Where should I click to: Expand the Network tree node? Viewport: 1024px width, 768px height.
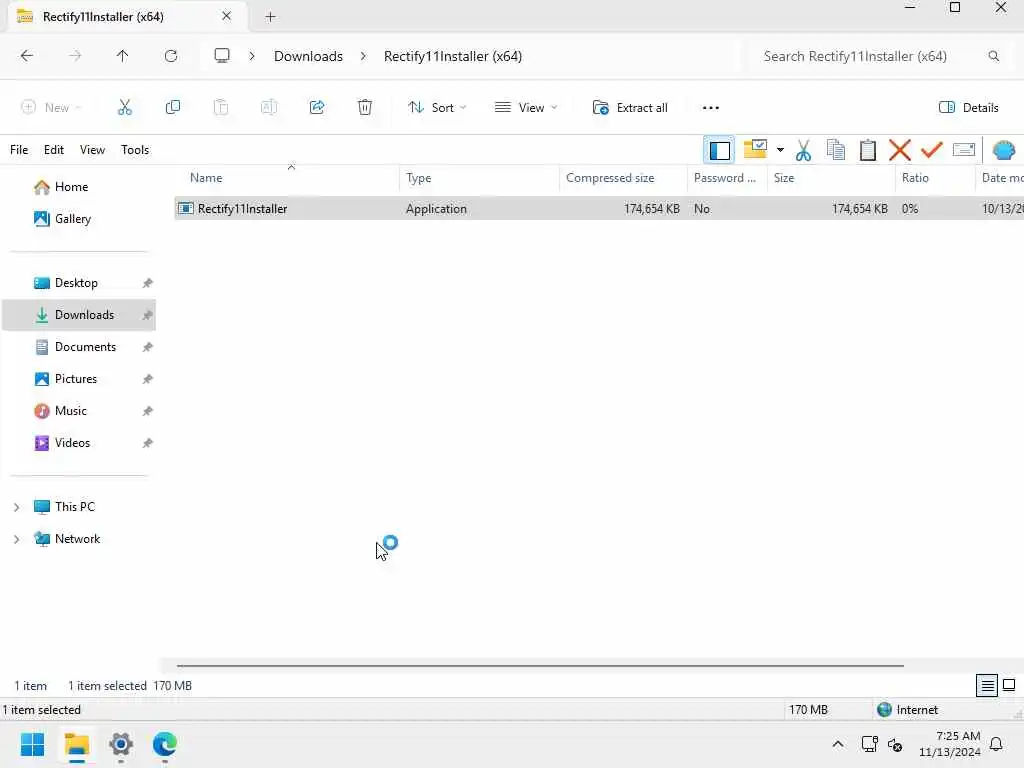pyautogui.click(x=16, y=539)
